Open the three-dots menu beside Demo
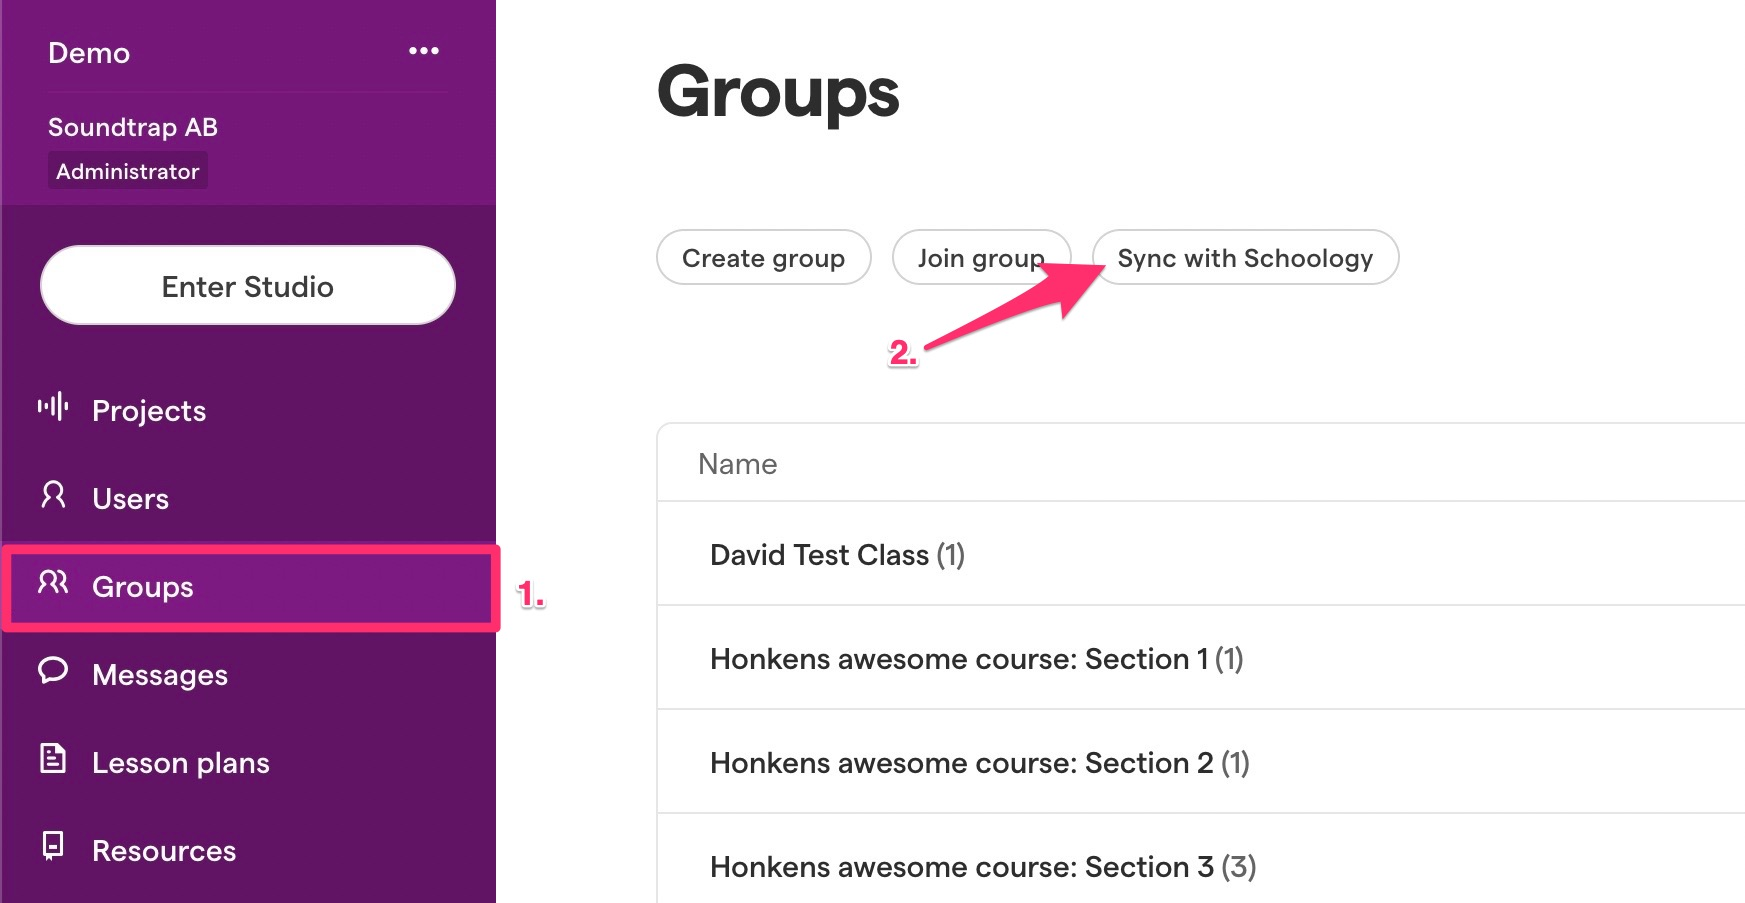Screen dimensions: 1745x903 click(424, 51)
